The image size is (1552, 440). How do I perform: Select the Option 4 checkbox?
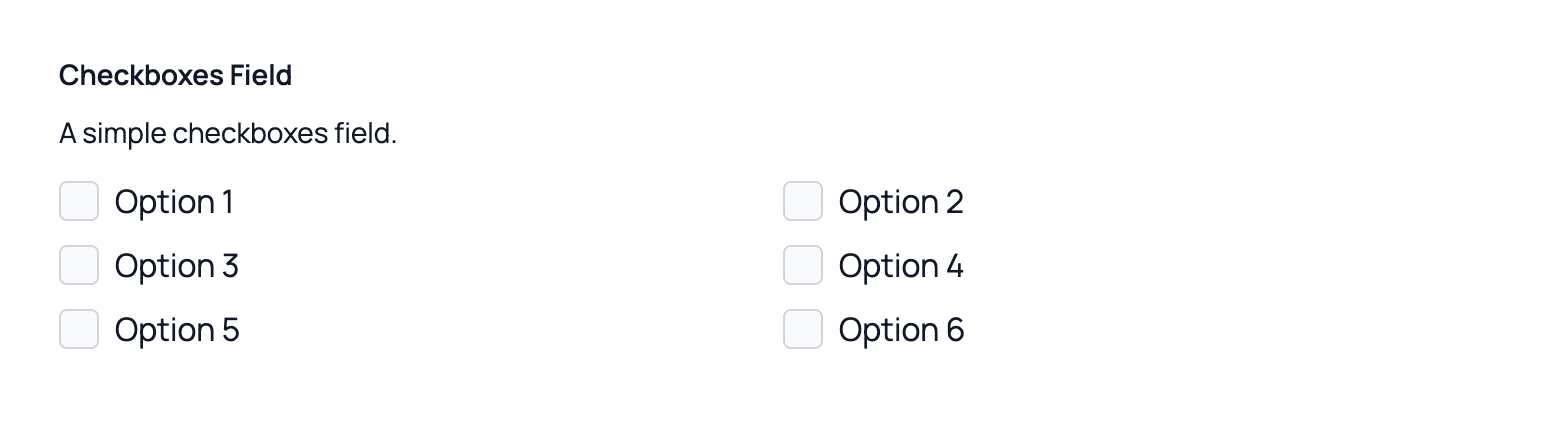point(802,265)
